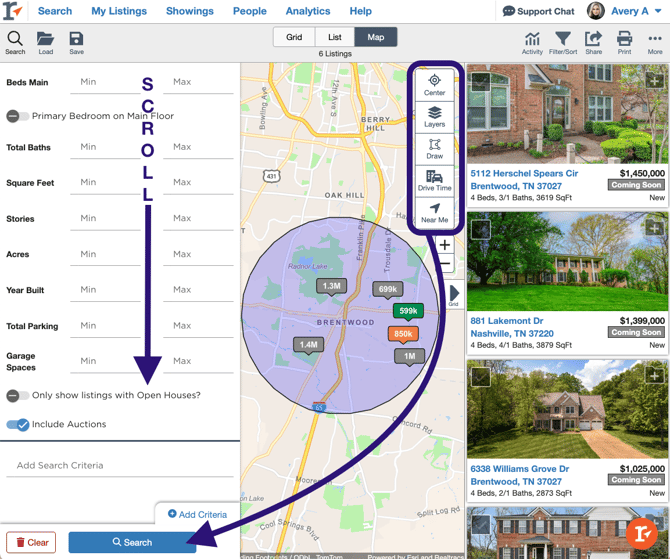Click the Center map tool icon
The height and width of the screenshot is (559, 670).
[434, 85]
